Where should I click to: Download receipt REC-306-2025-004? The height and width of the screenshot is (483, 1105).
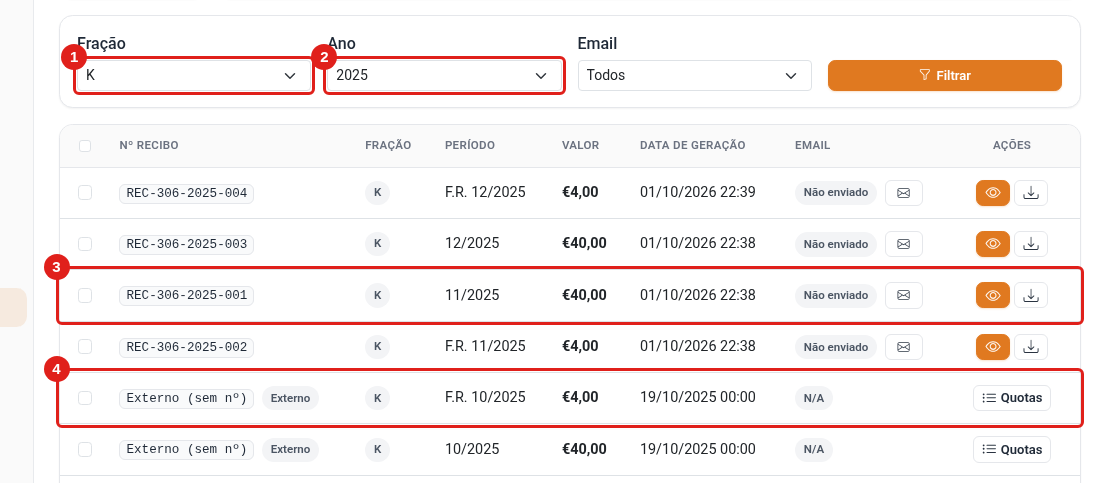(x=1031, y=192)
